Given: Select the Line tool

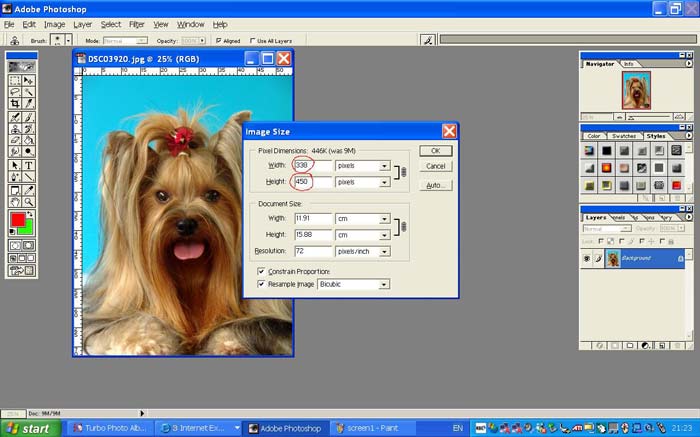Looking at the screenshot, I should (29, 177).
